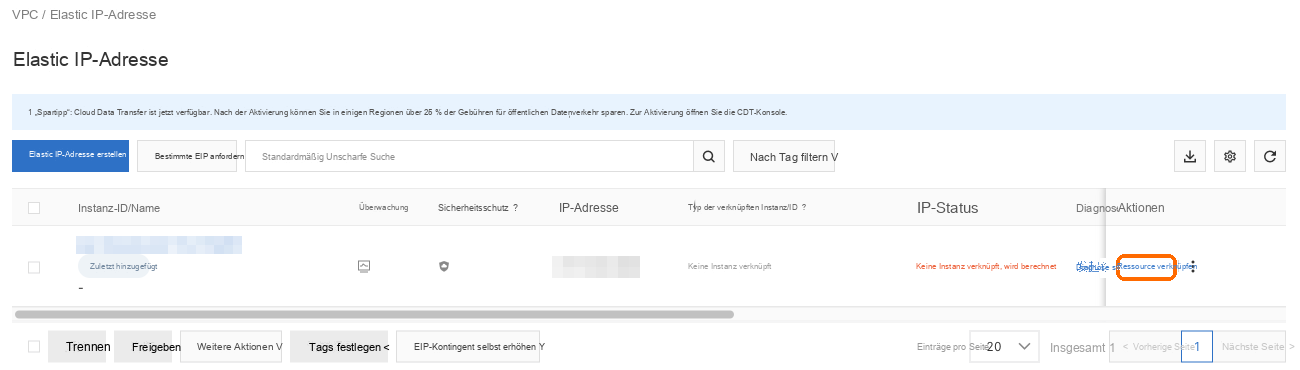
Task: Click the Aktionen column header
Action: [x=1141, y=208]
